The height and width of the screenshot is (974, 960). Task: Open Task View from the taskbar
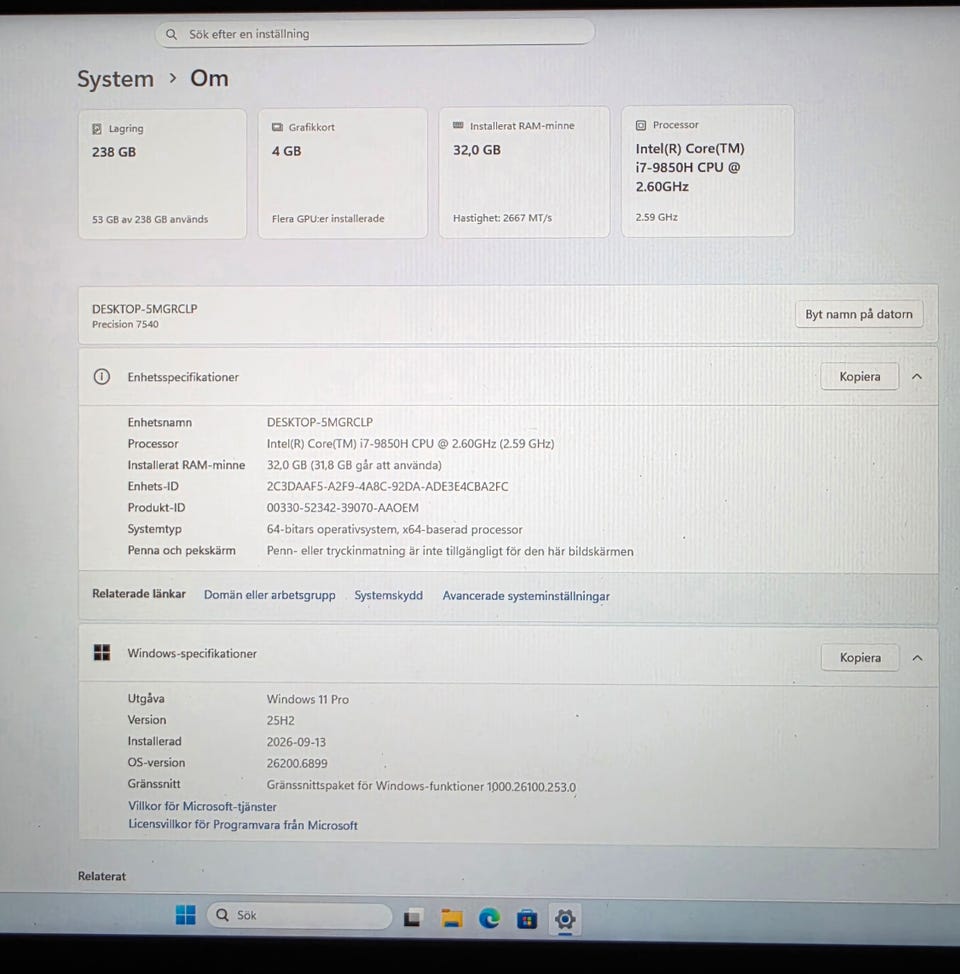(x=413, y=917)
